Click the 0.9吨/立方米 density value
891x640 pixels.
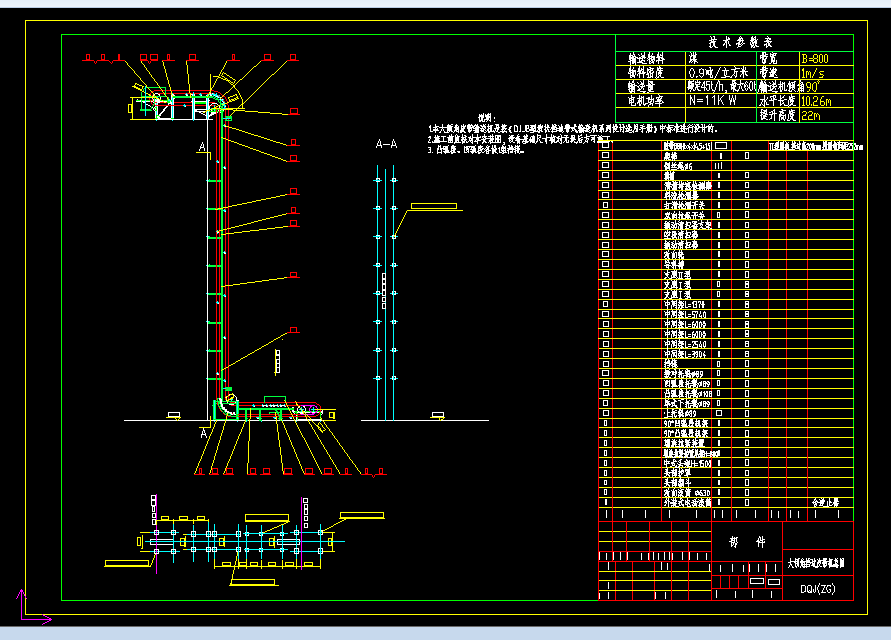(717, 73)
